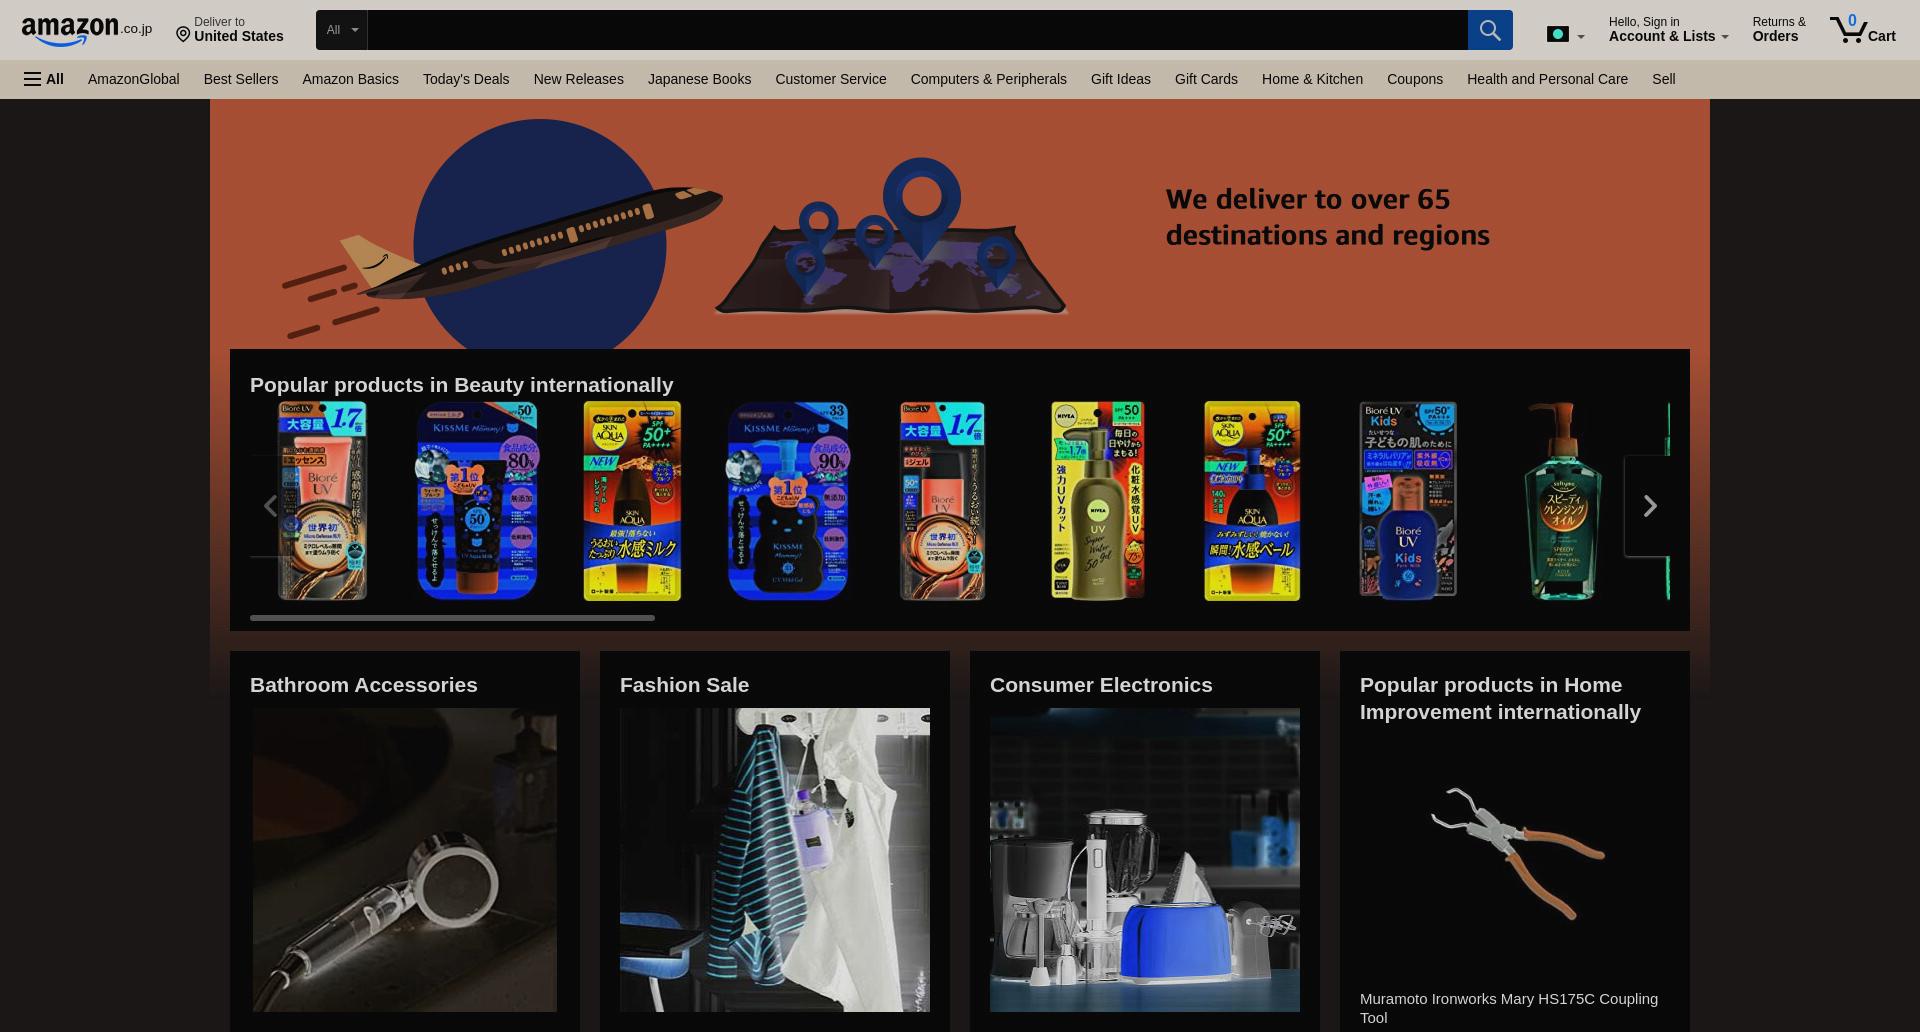Open Gift Cards nav item
This screenshot has height=1032, width=1920.
pyautogui.click(x=1206, y=79)
